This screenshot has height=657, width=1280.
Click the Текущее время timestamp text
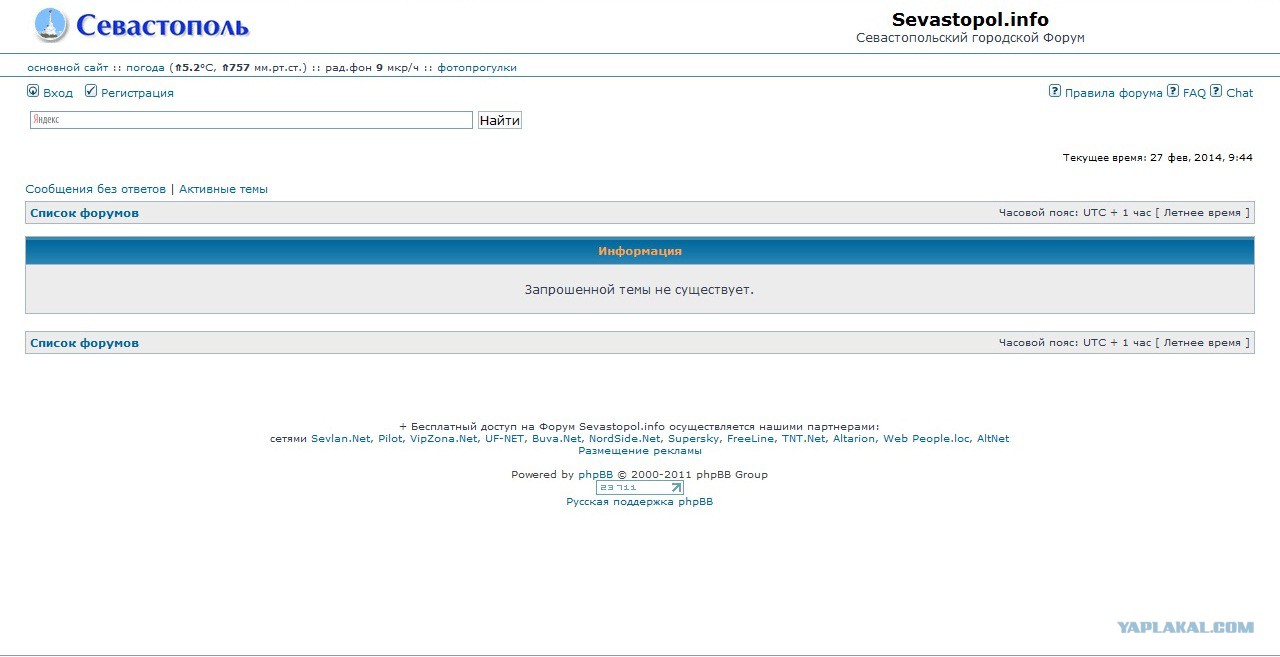coord(1157,158)
